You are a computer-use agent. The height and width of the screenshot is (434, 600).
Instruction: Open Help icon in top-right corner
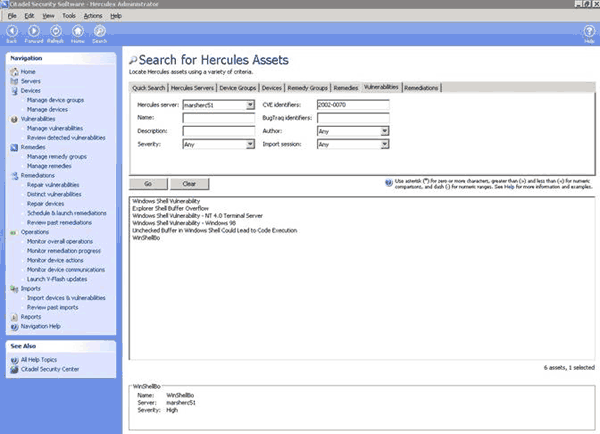tap(589, 33)
